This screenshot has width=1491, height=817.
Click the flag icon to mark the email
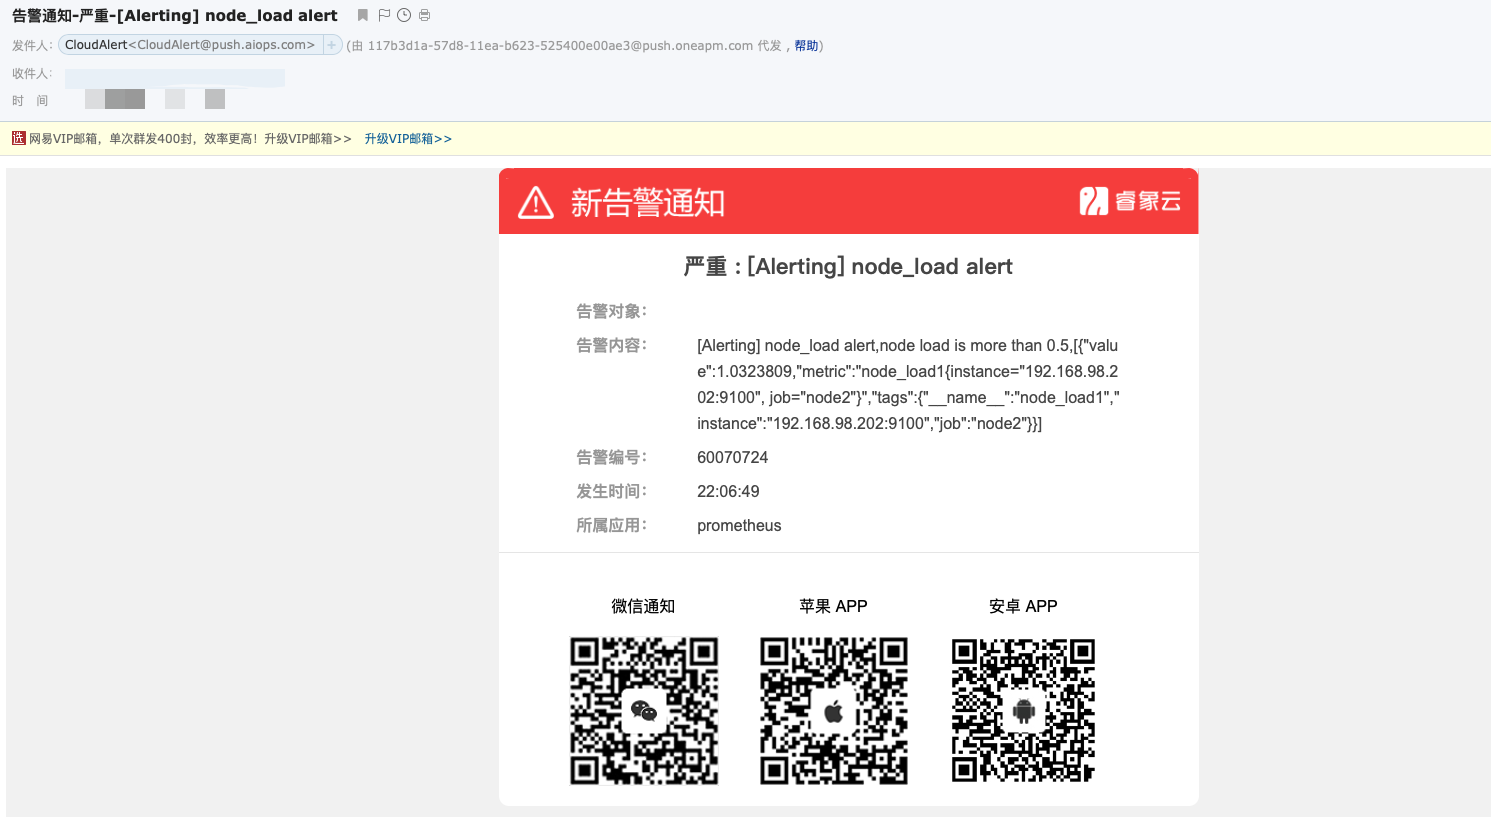click(384, 15)
